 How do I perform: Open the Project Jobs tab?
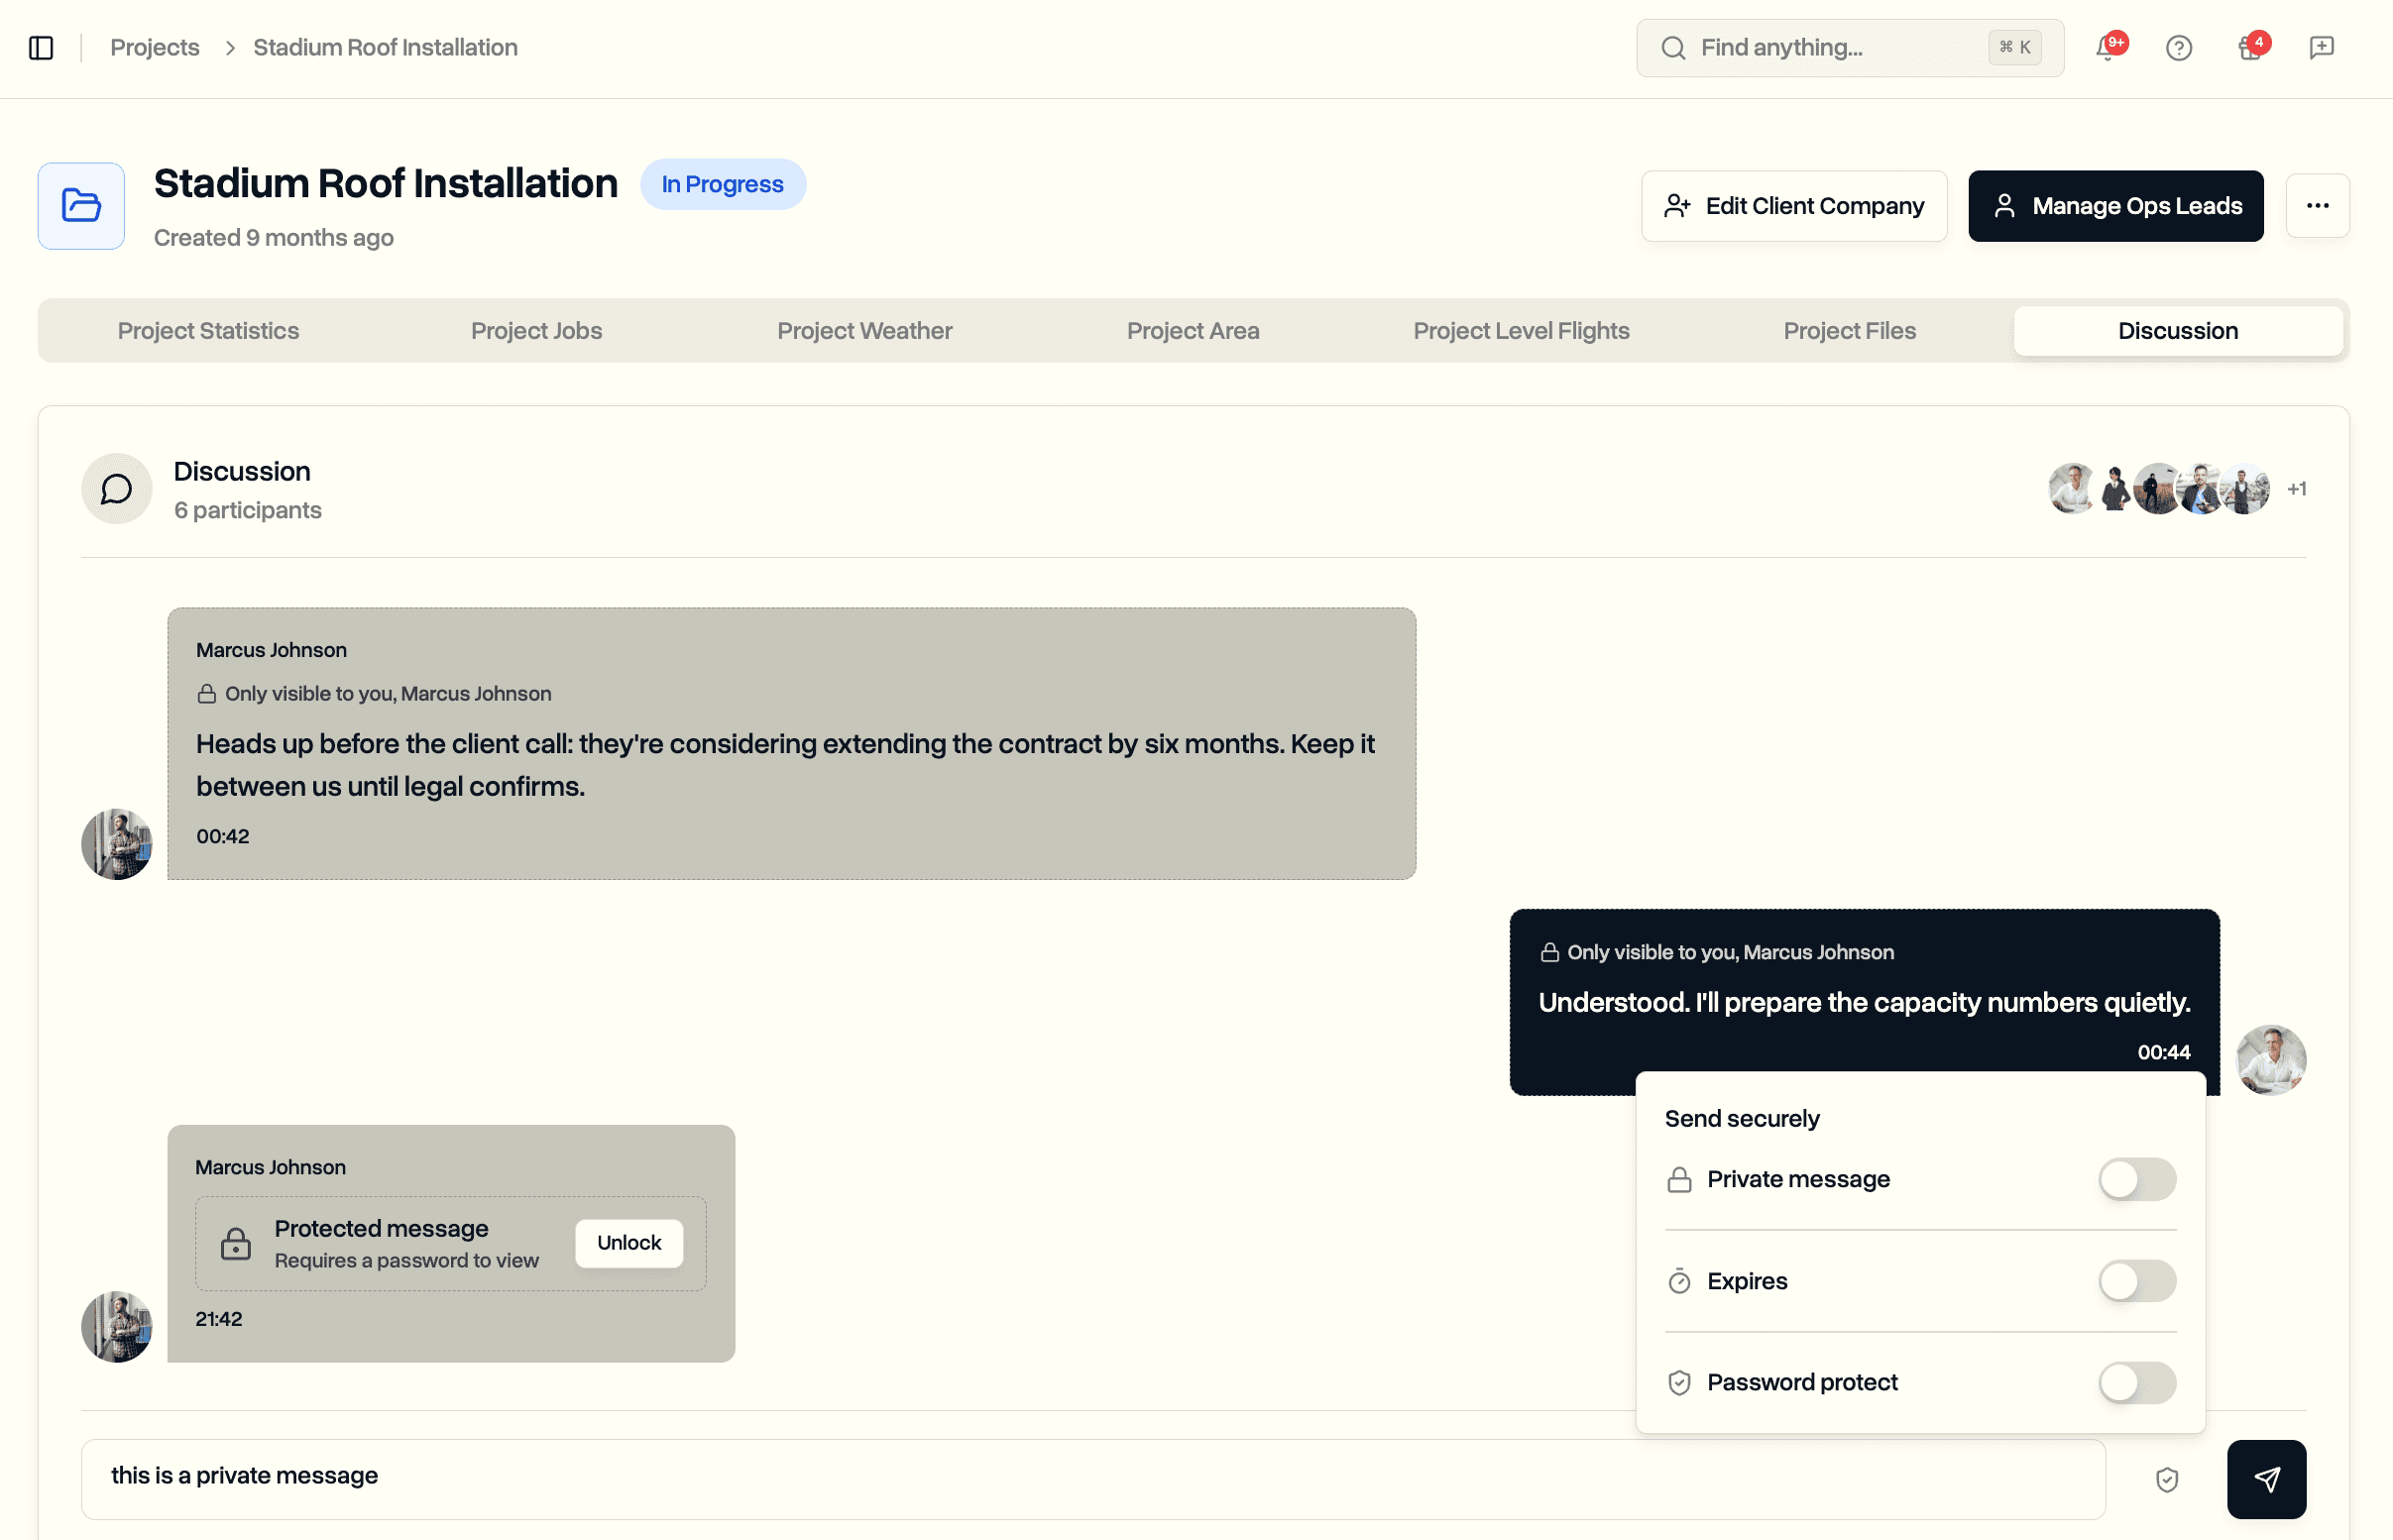tap(536, 331)
